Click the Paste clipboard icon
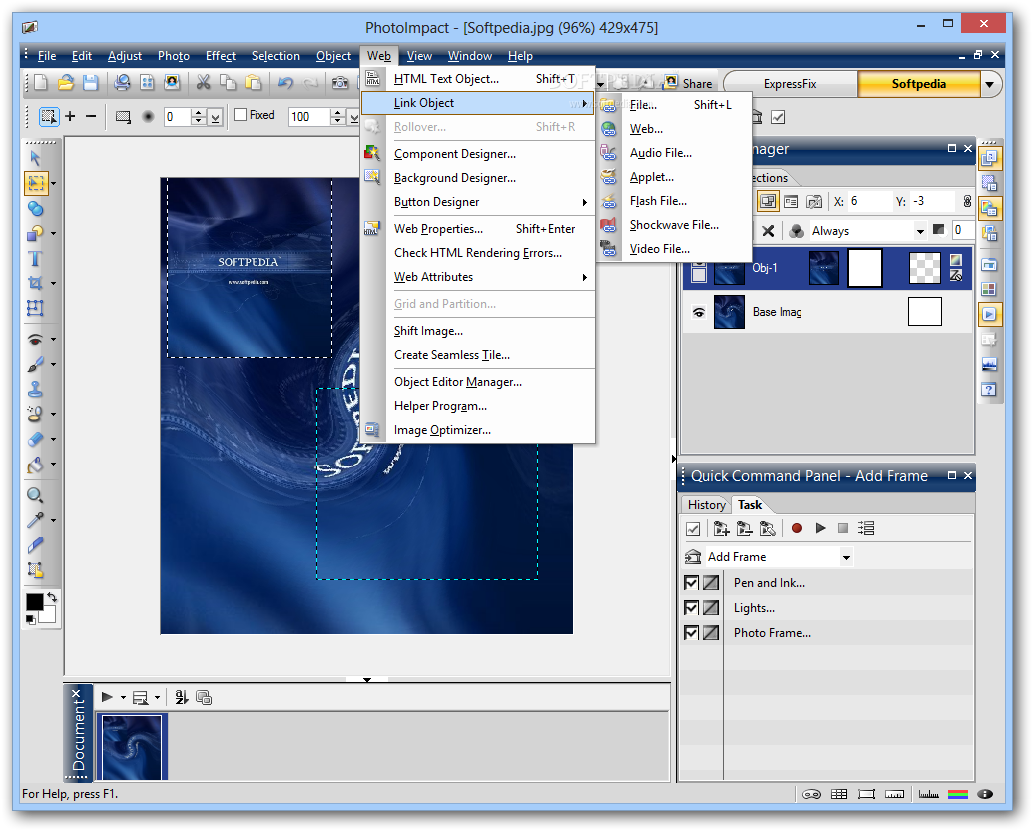This screenshot has width=1033, height=831. (253, 82)
